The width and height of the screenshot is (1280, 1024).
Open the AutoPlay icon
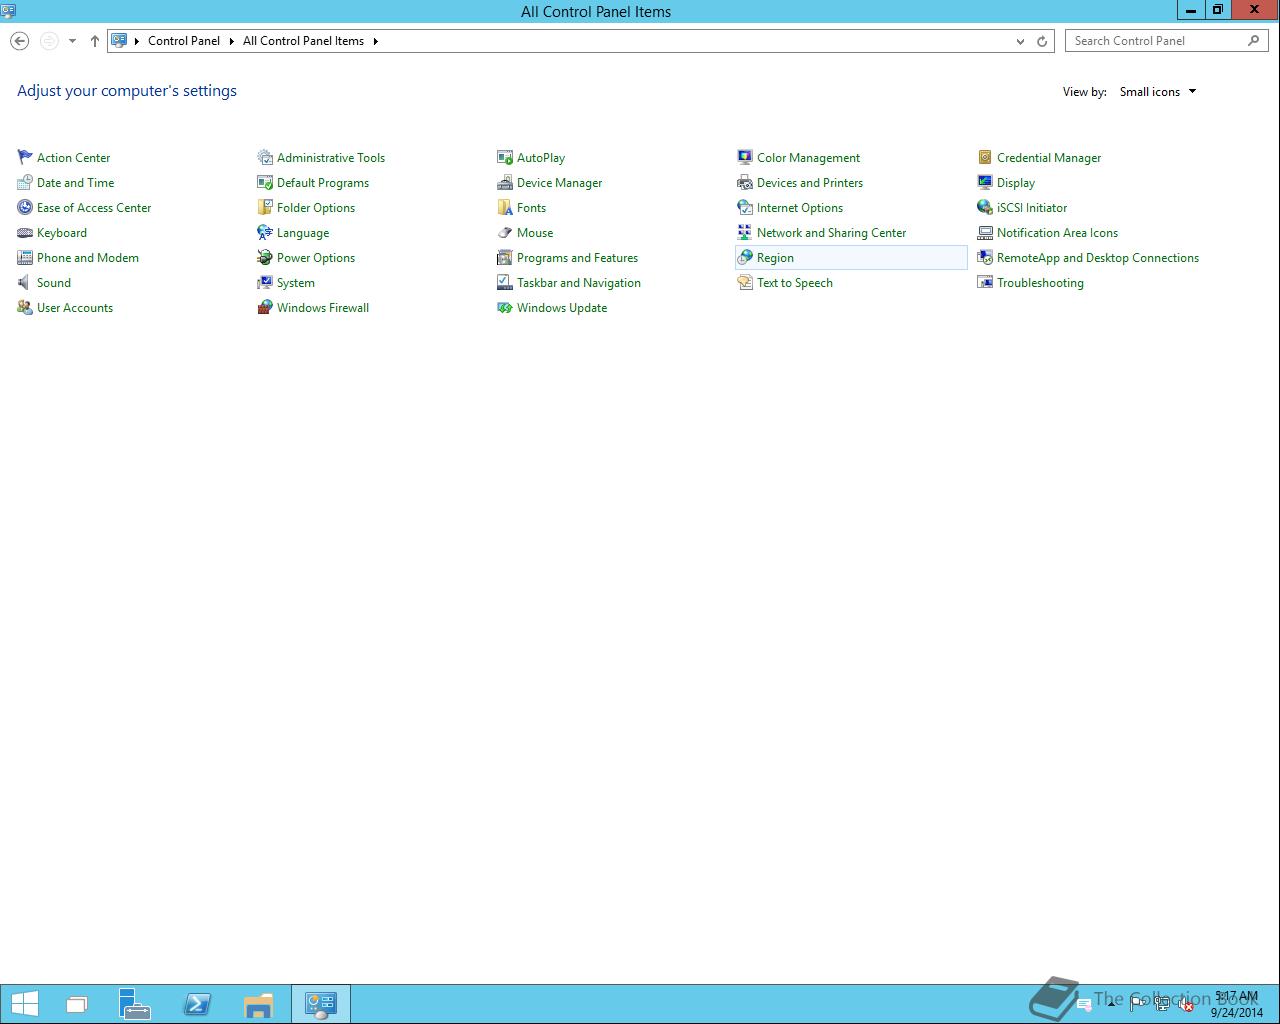tap(505, 157)
